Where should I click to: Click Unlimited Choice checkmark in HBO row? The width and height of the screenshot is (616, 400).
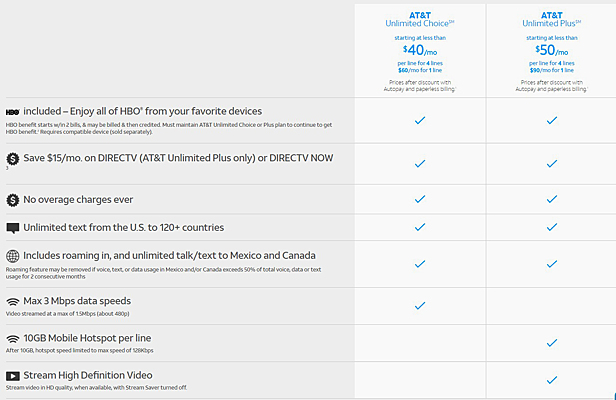pos(420,120)
